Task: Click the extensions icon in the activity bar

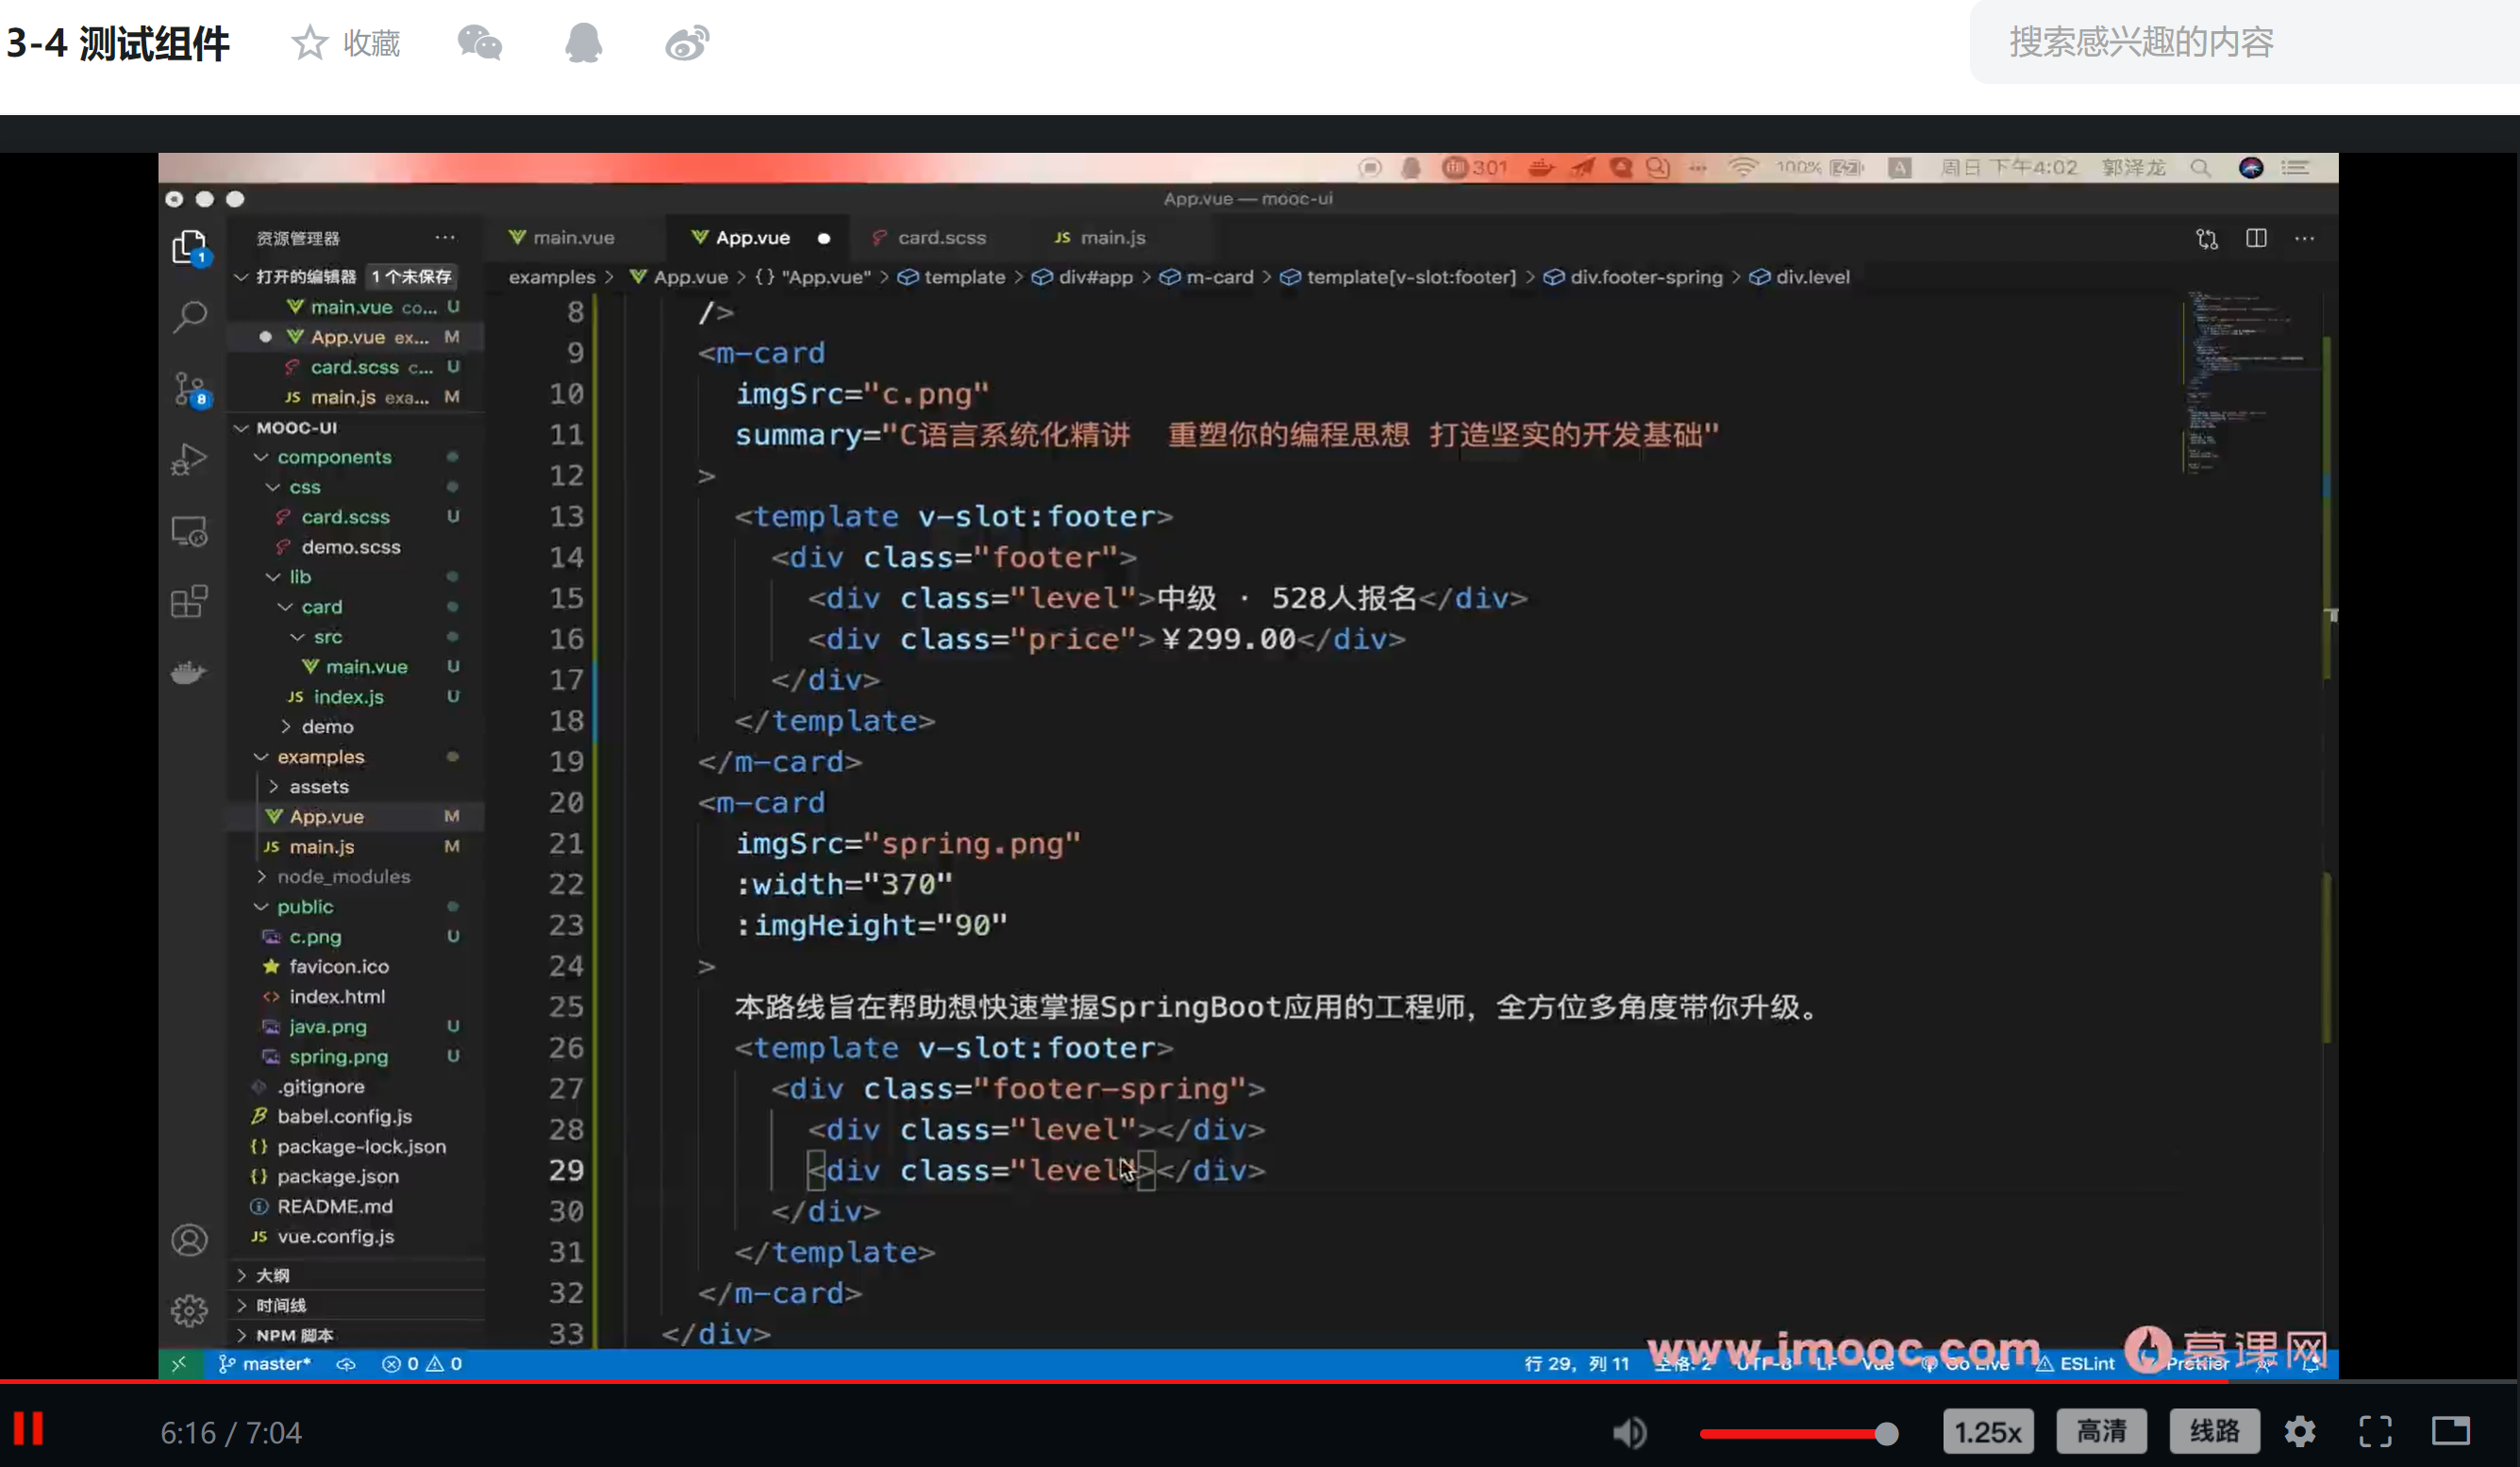Action: pos(189,602)
